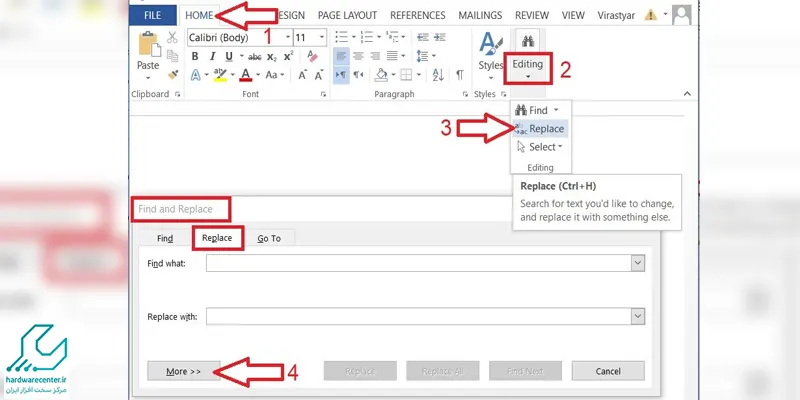800x400 pixels.
Task: Switch to the REFERENCES tab
Action: tap(418, 15)
